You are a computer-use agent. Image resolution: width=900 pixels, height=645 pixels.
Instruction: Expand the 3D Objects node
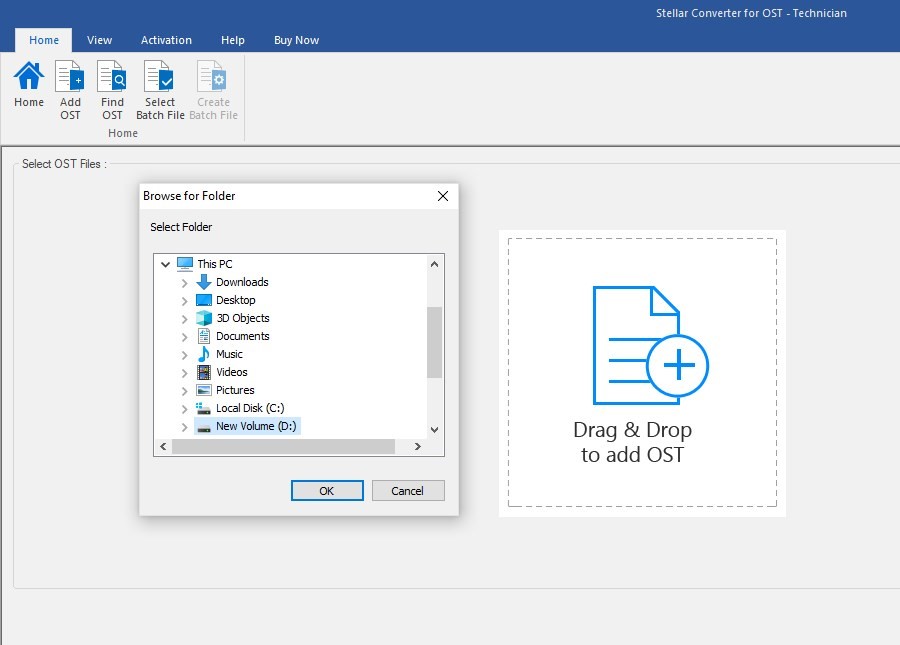point(184,319)
